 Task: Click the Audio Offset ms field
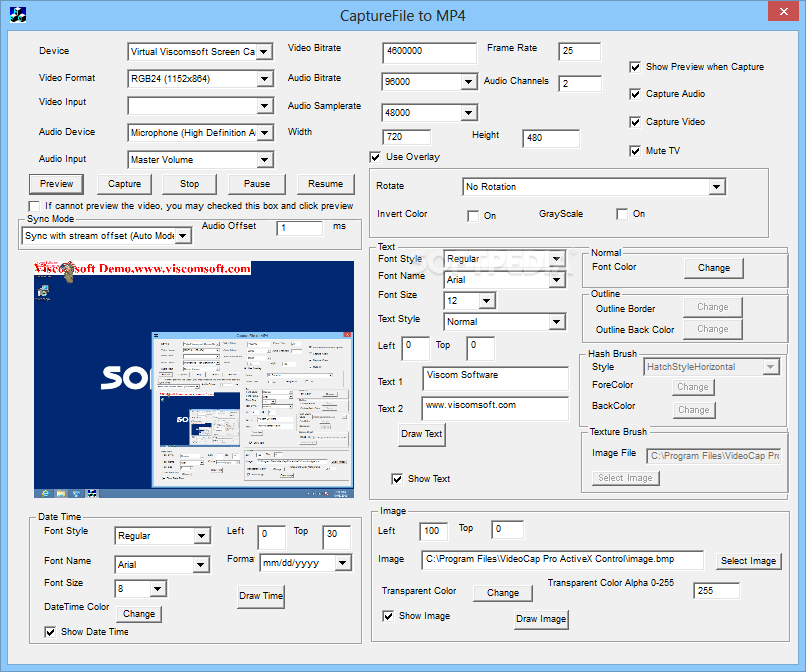(300, 228)
